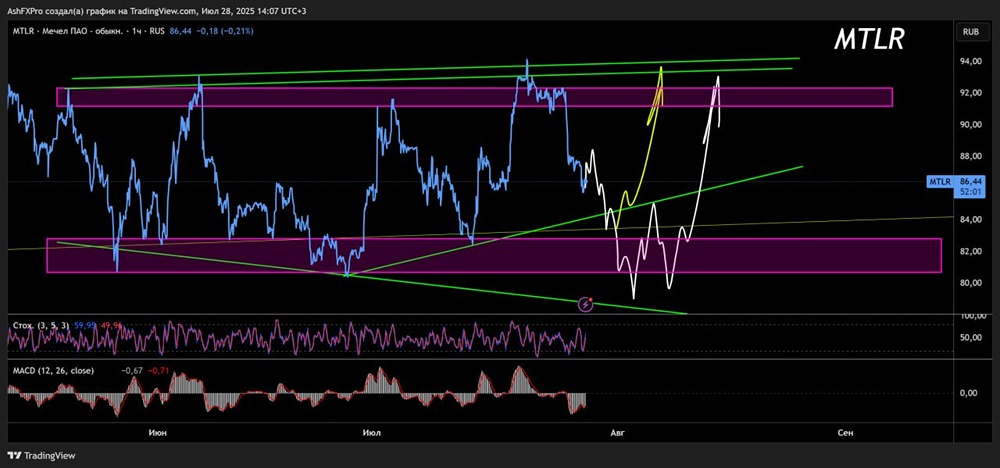
Task: Click the 88,00 price axis level
Action: pyautogui.click(x=973, y=156)
